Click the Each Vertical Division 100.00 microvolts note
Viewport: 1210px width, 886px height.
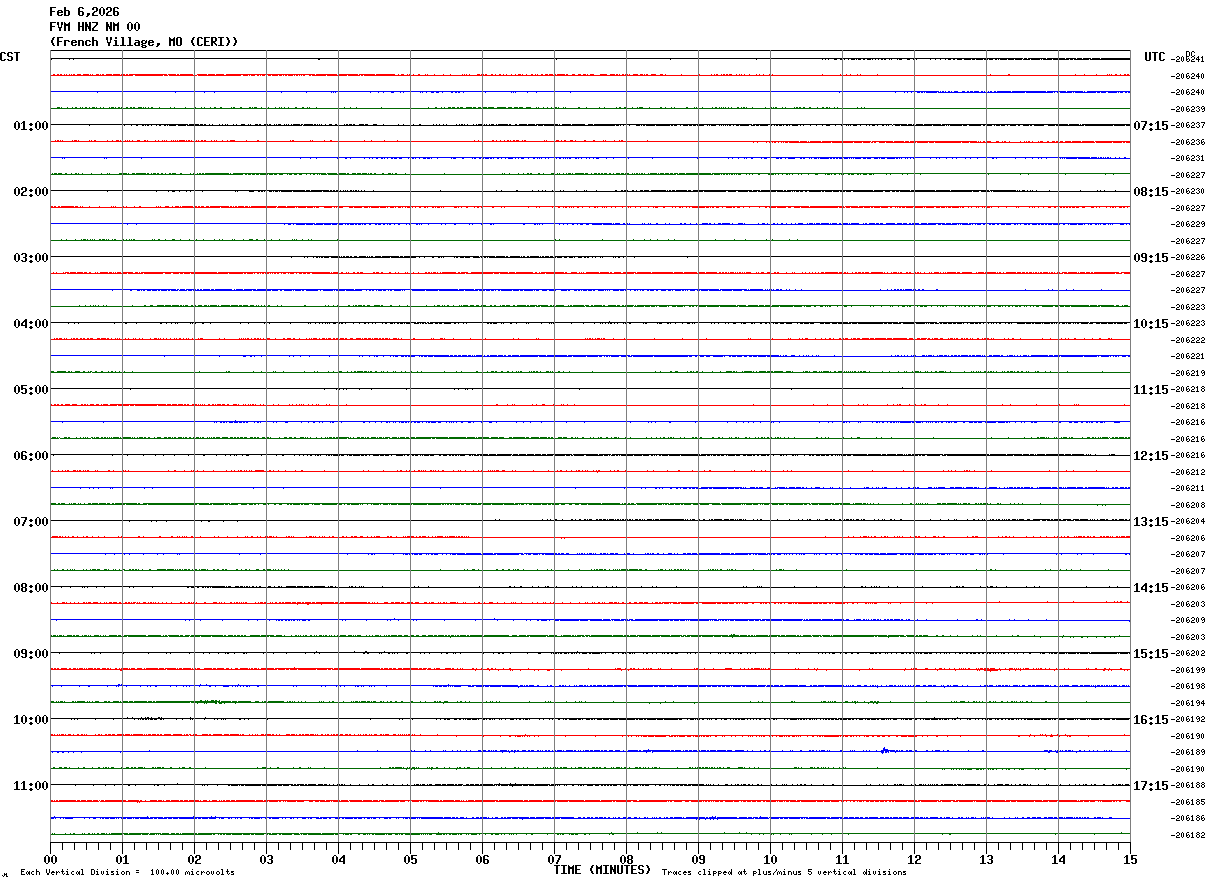point(127,872)
